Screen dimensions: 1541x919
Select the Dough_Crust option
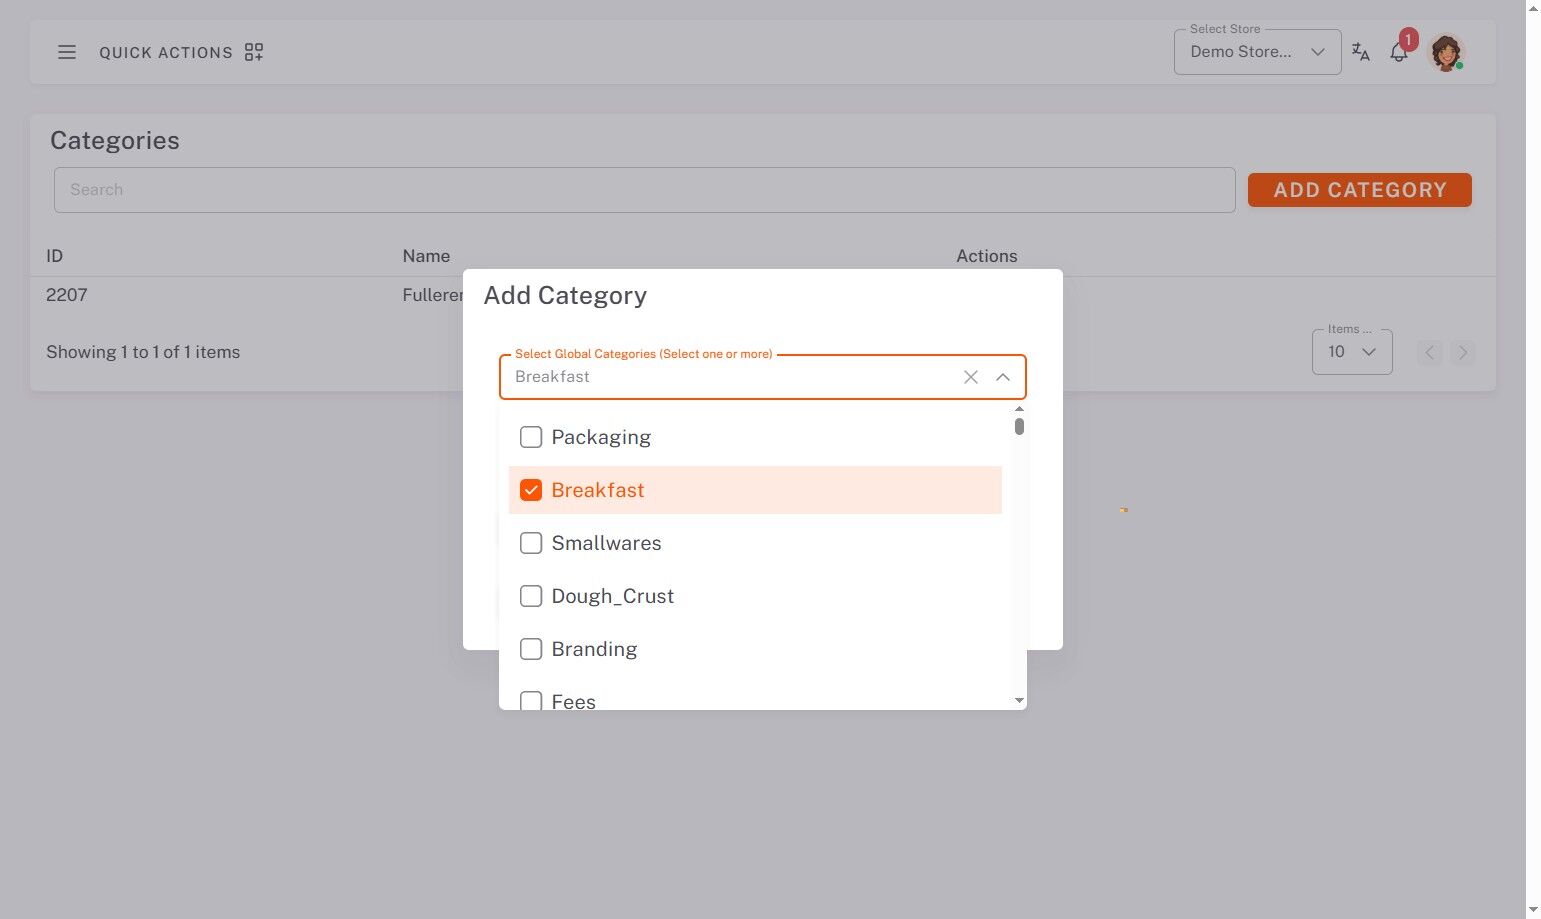click(x=612, y=596)
